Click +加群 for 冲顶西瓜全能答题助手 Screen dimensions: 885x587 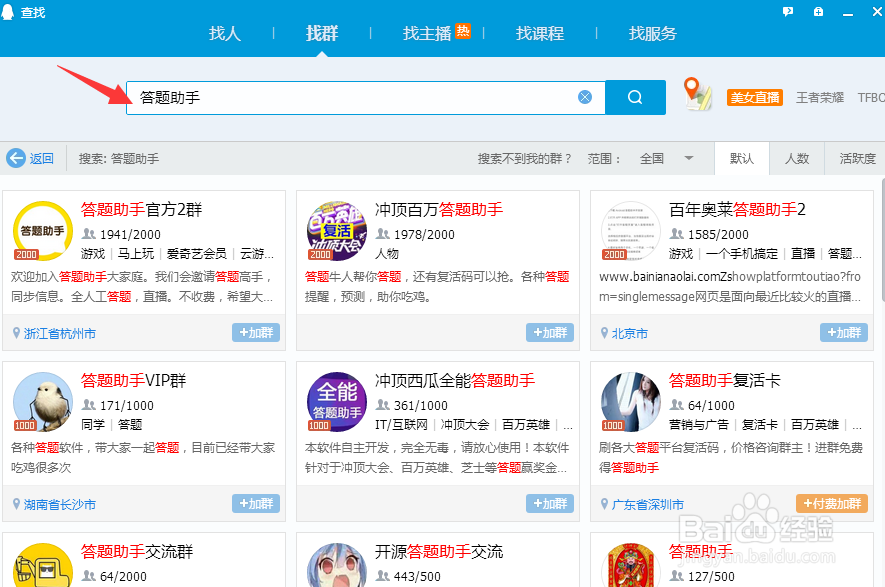[550, 503]
